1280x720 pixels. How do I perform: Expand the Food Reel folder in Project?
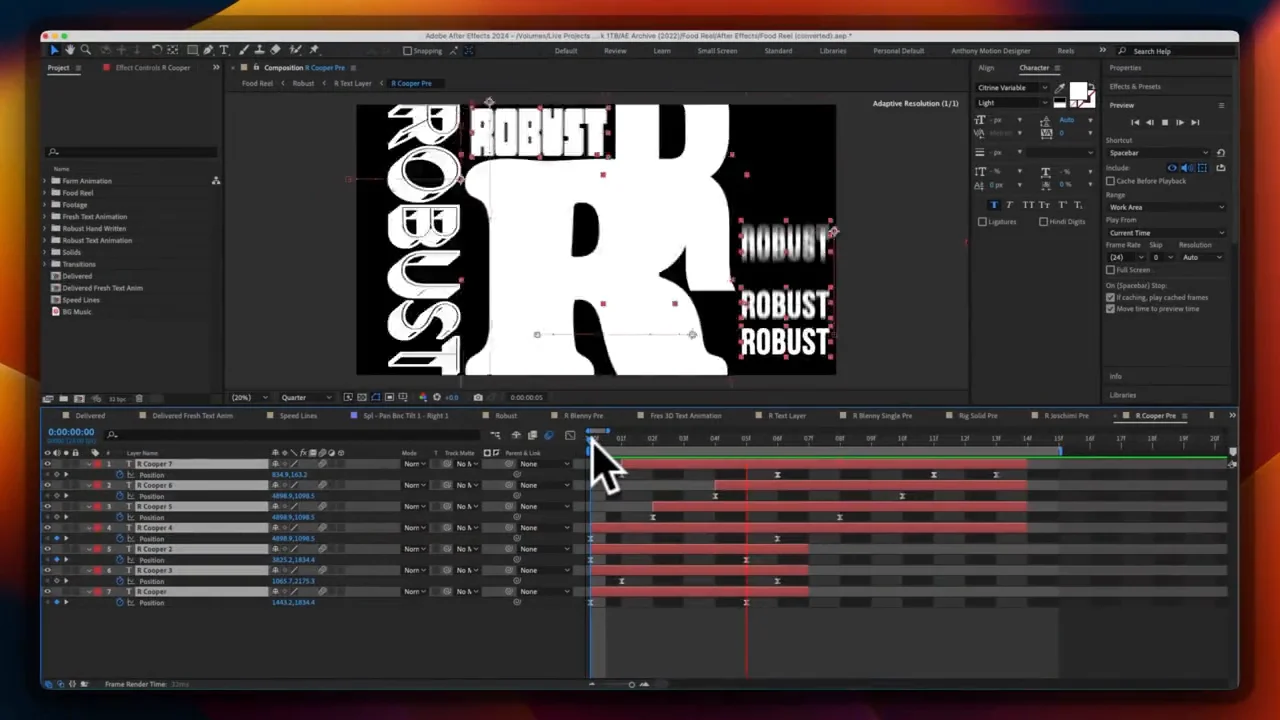coord(46,193)
